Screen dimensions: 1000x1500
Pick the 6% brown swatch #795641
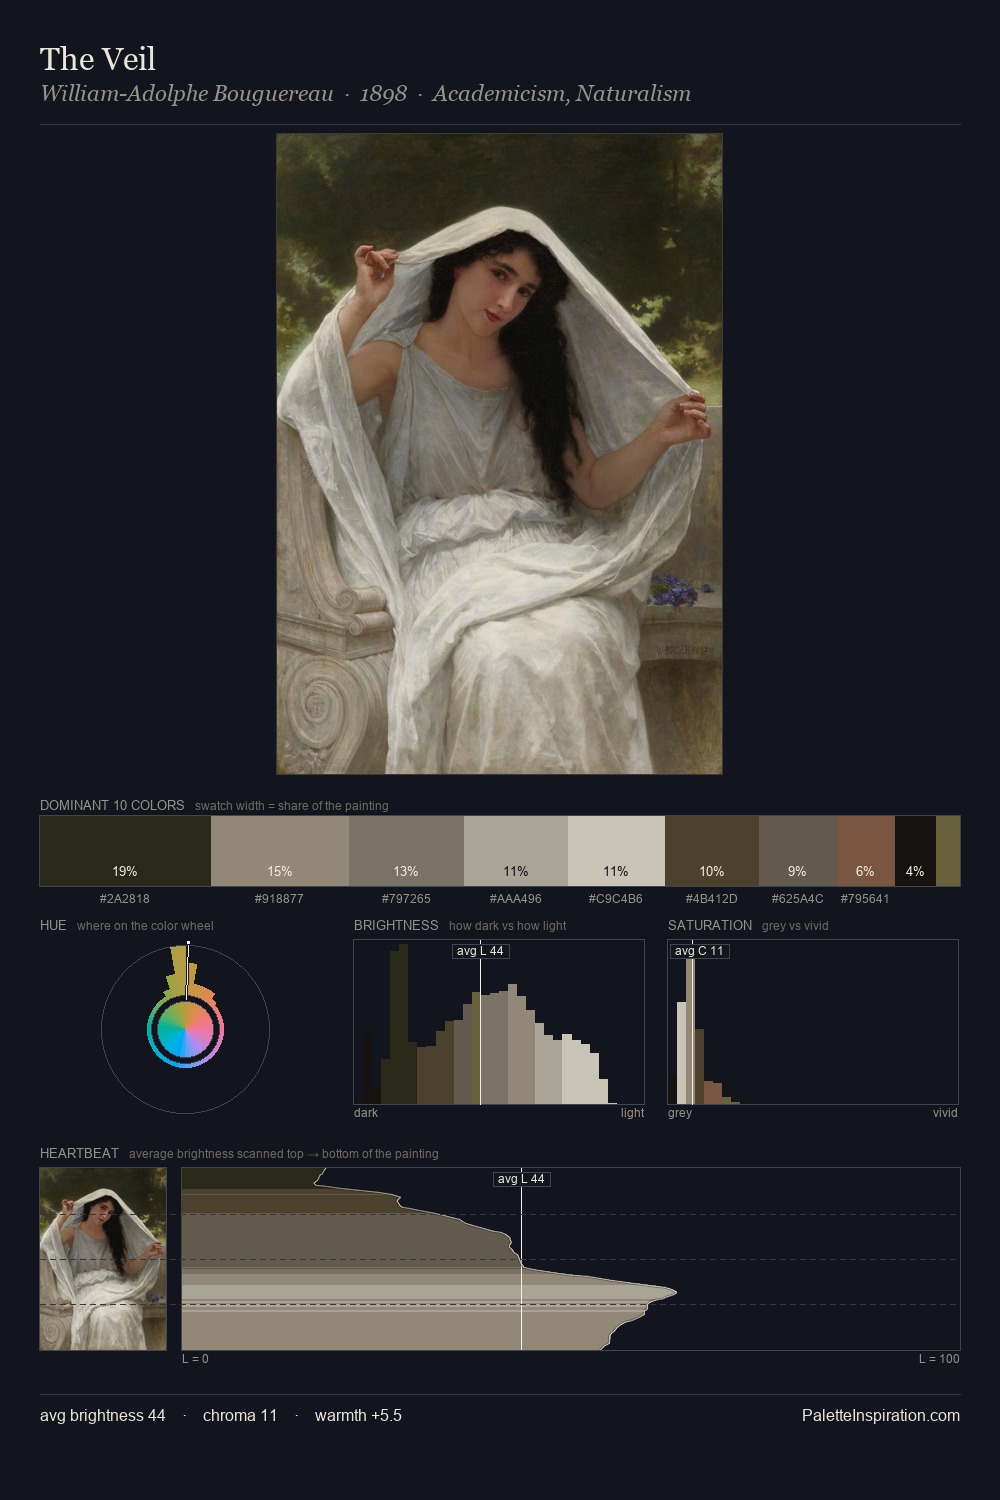[865, 851]
